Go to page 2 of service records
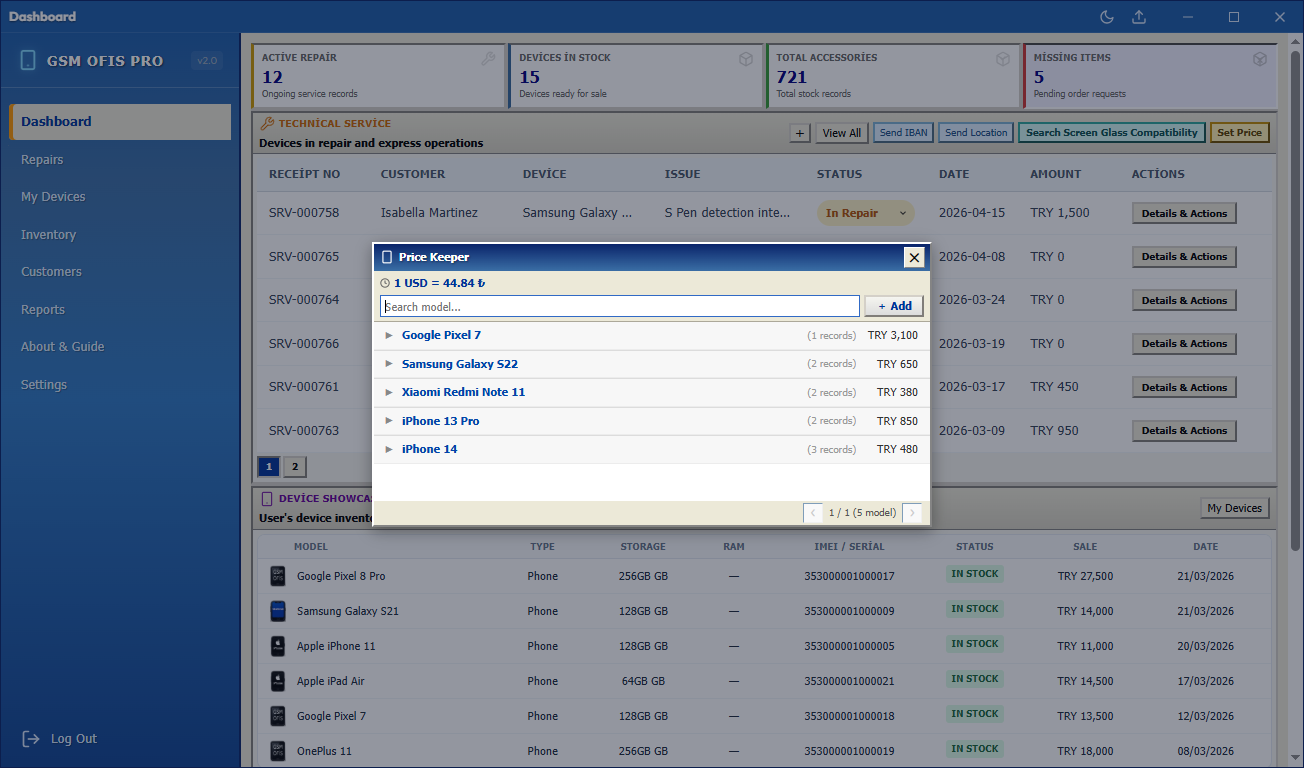The image size is (1304, 768). coord(294,467)
